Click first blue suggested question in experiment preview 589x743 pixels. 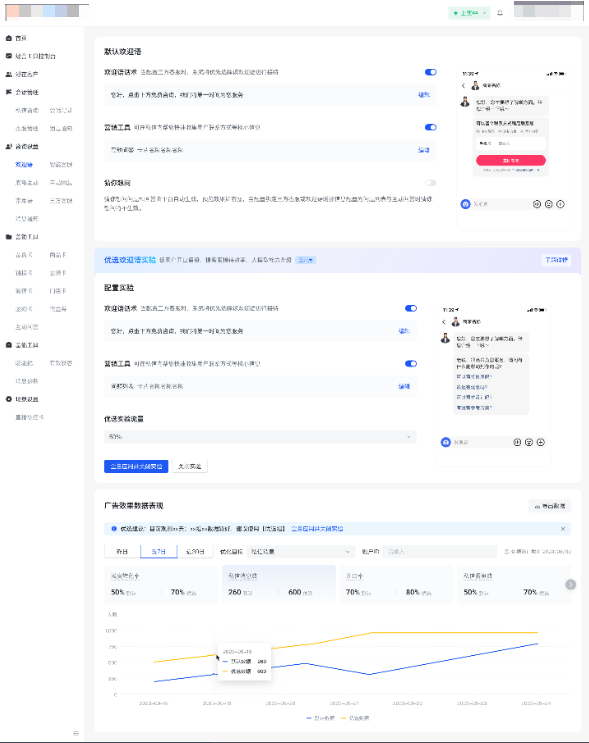474,376
